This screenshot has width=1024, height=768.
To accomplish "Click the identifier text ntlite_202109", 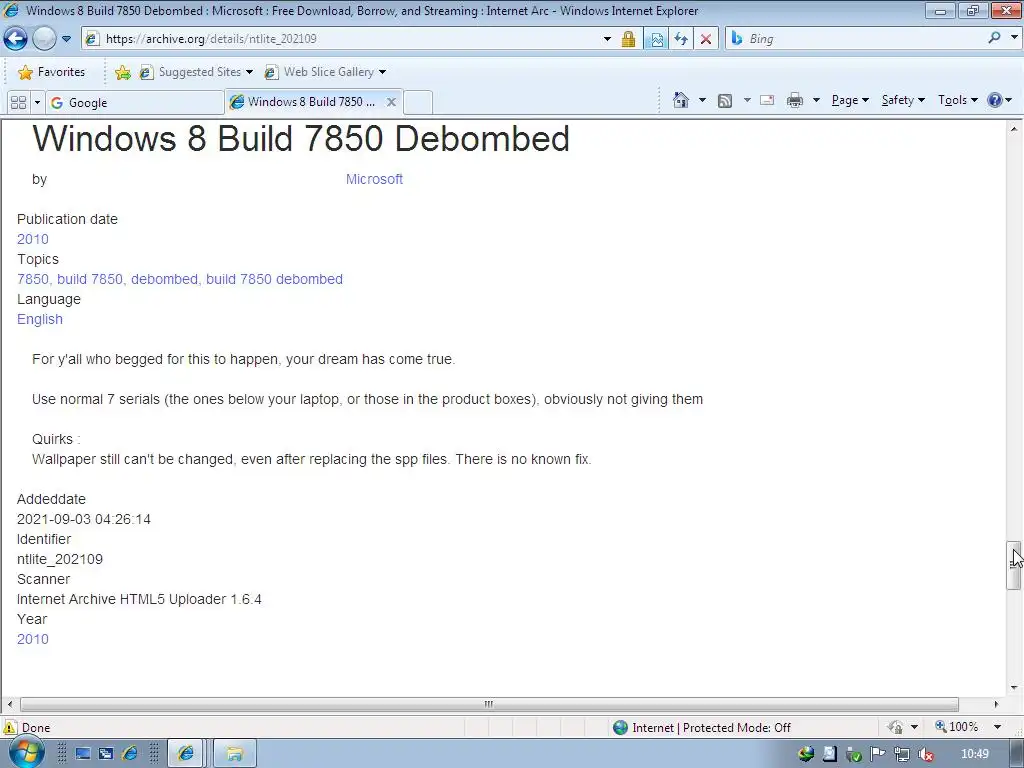I will 59,559.
